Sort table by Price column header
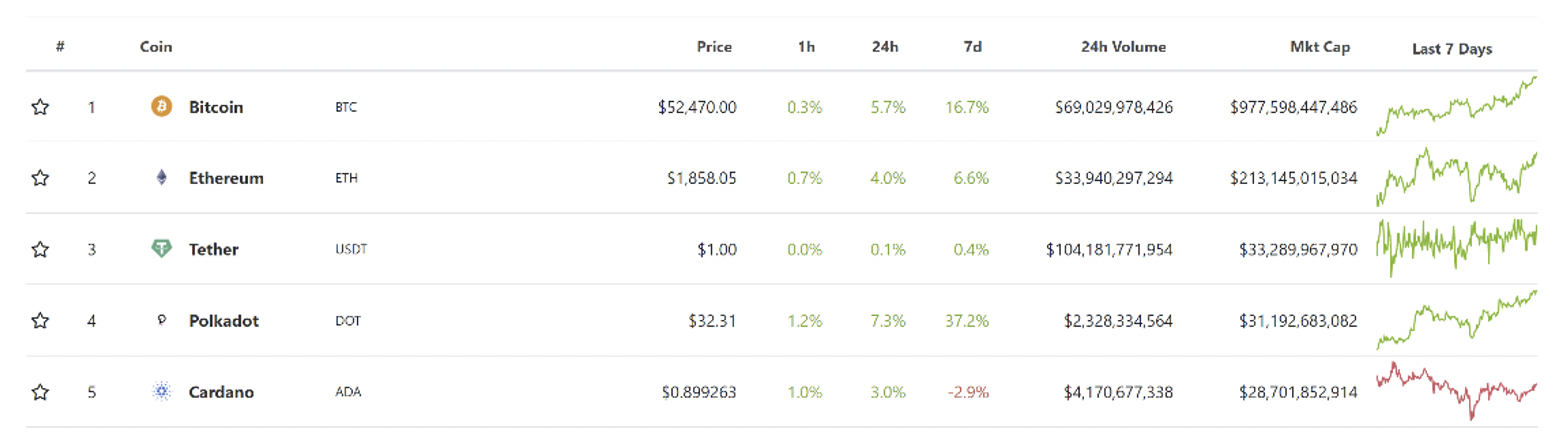The height and width of the screenshot is (442, 1558). [714, 46]
